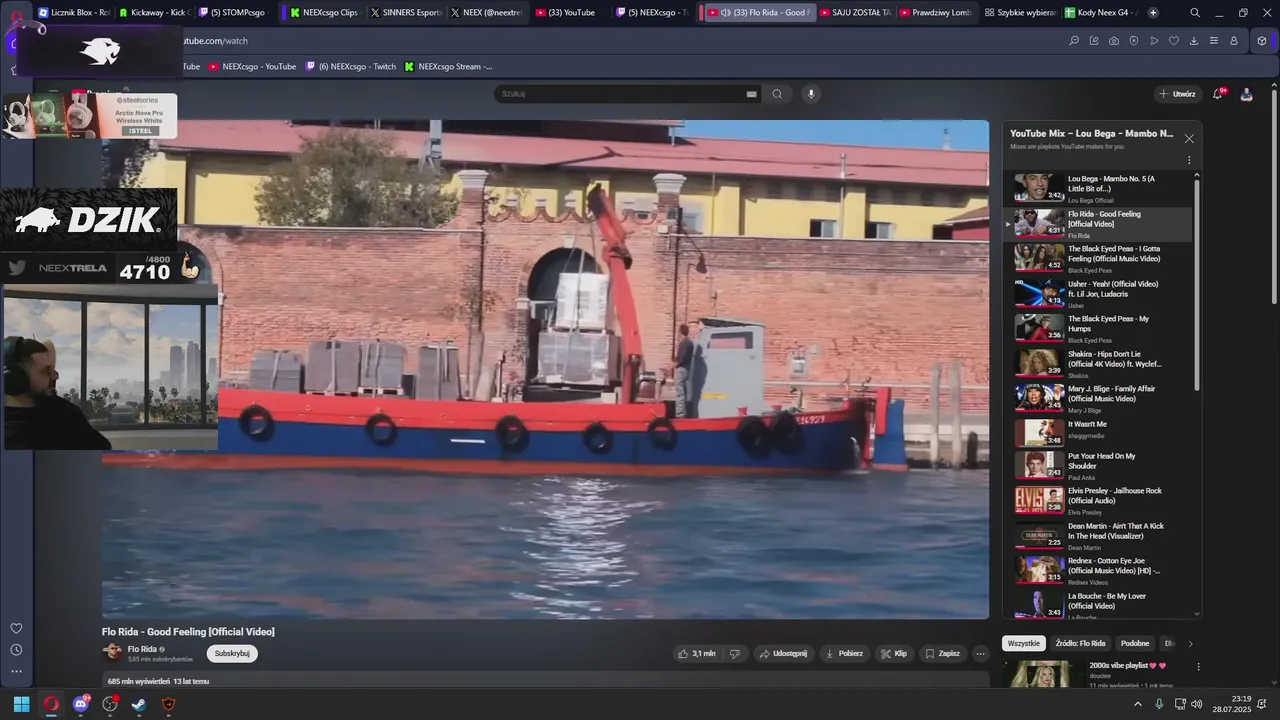Open the Pinboards edit-note icon
The width and height of the screenshot is (1280, 720).
point(1094,41)
